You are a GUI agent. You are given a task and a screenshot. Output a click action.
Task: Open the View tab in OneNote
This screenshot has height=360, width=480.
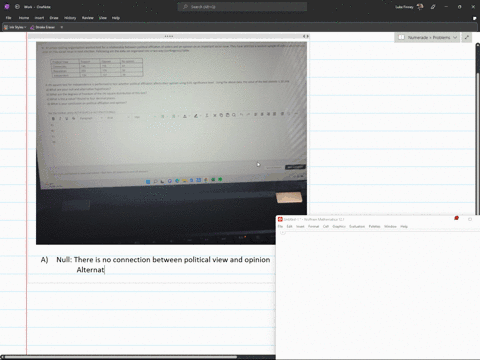click(103, 18)
